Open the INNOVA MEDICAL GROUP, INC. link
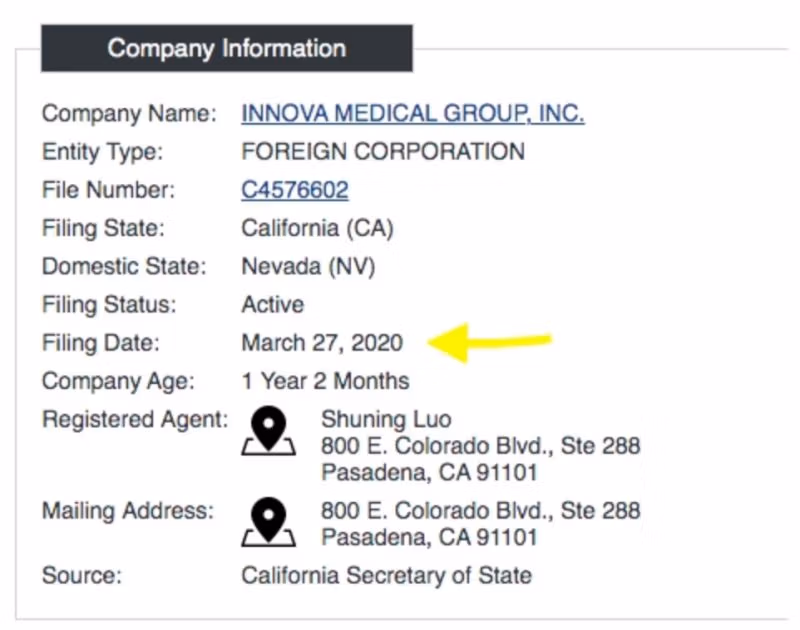 point(412,114)
